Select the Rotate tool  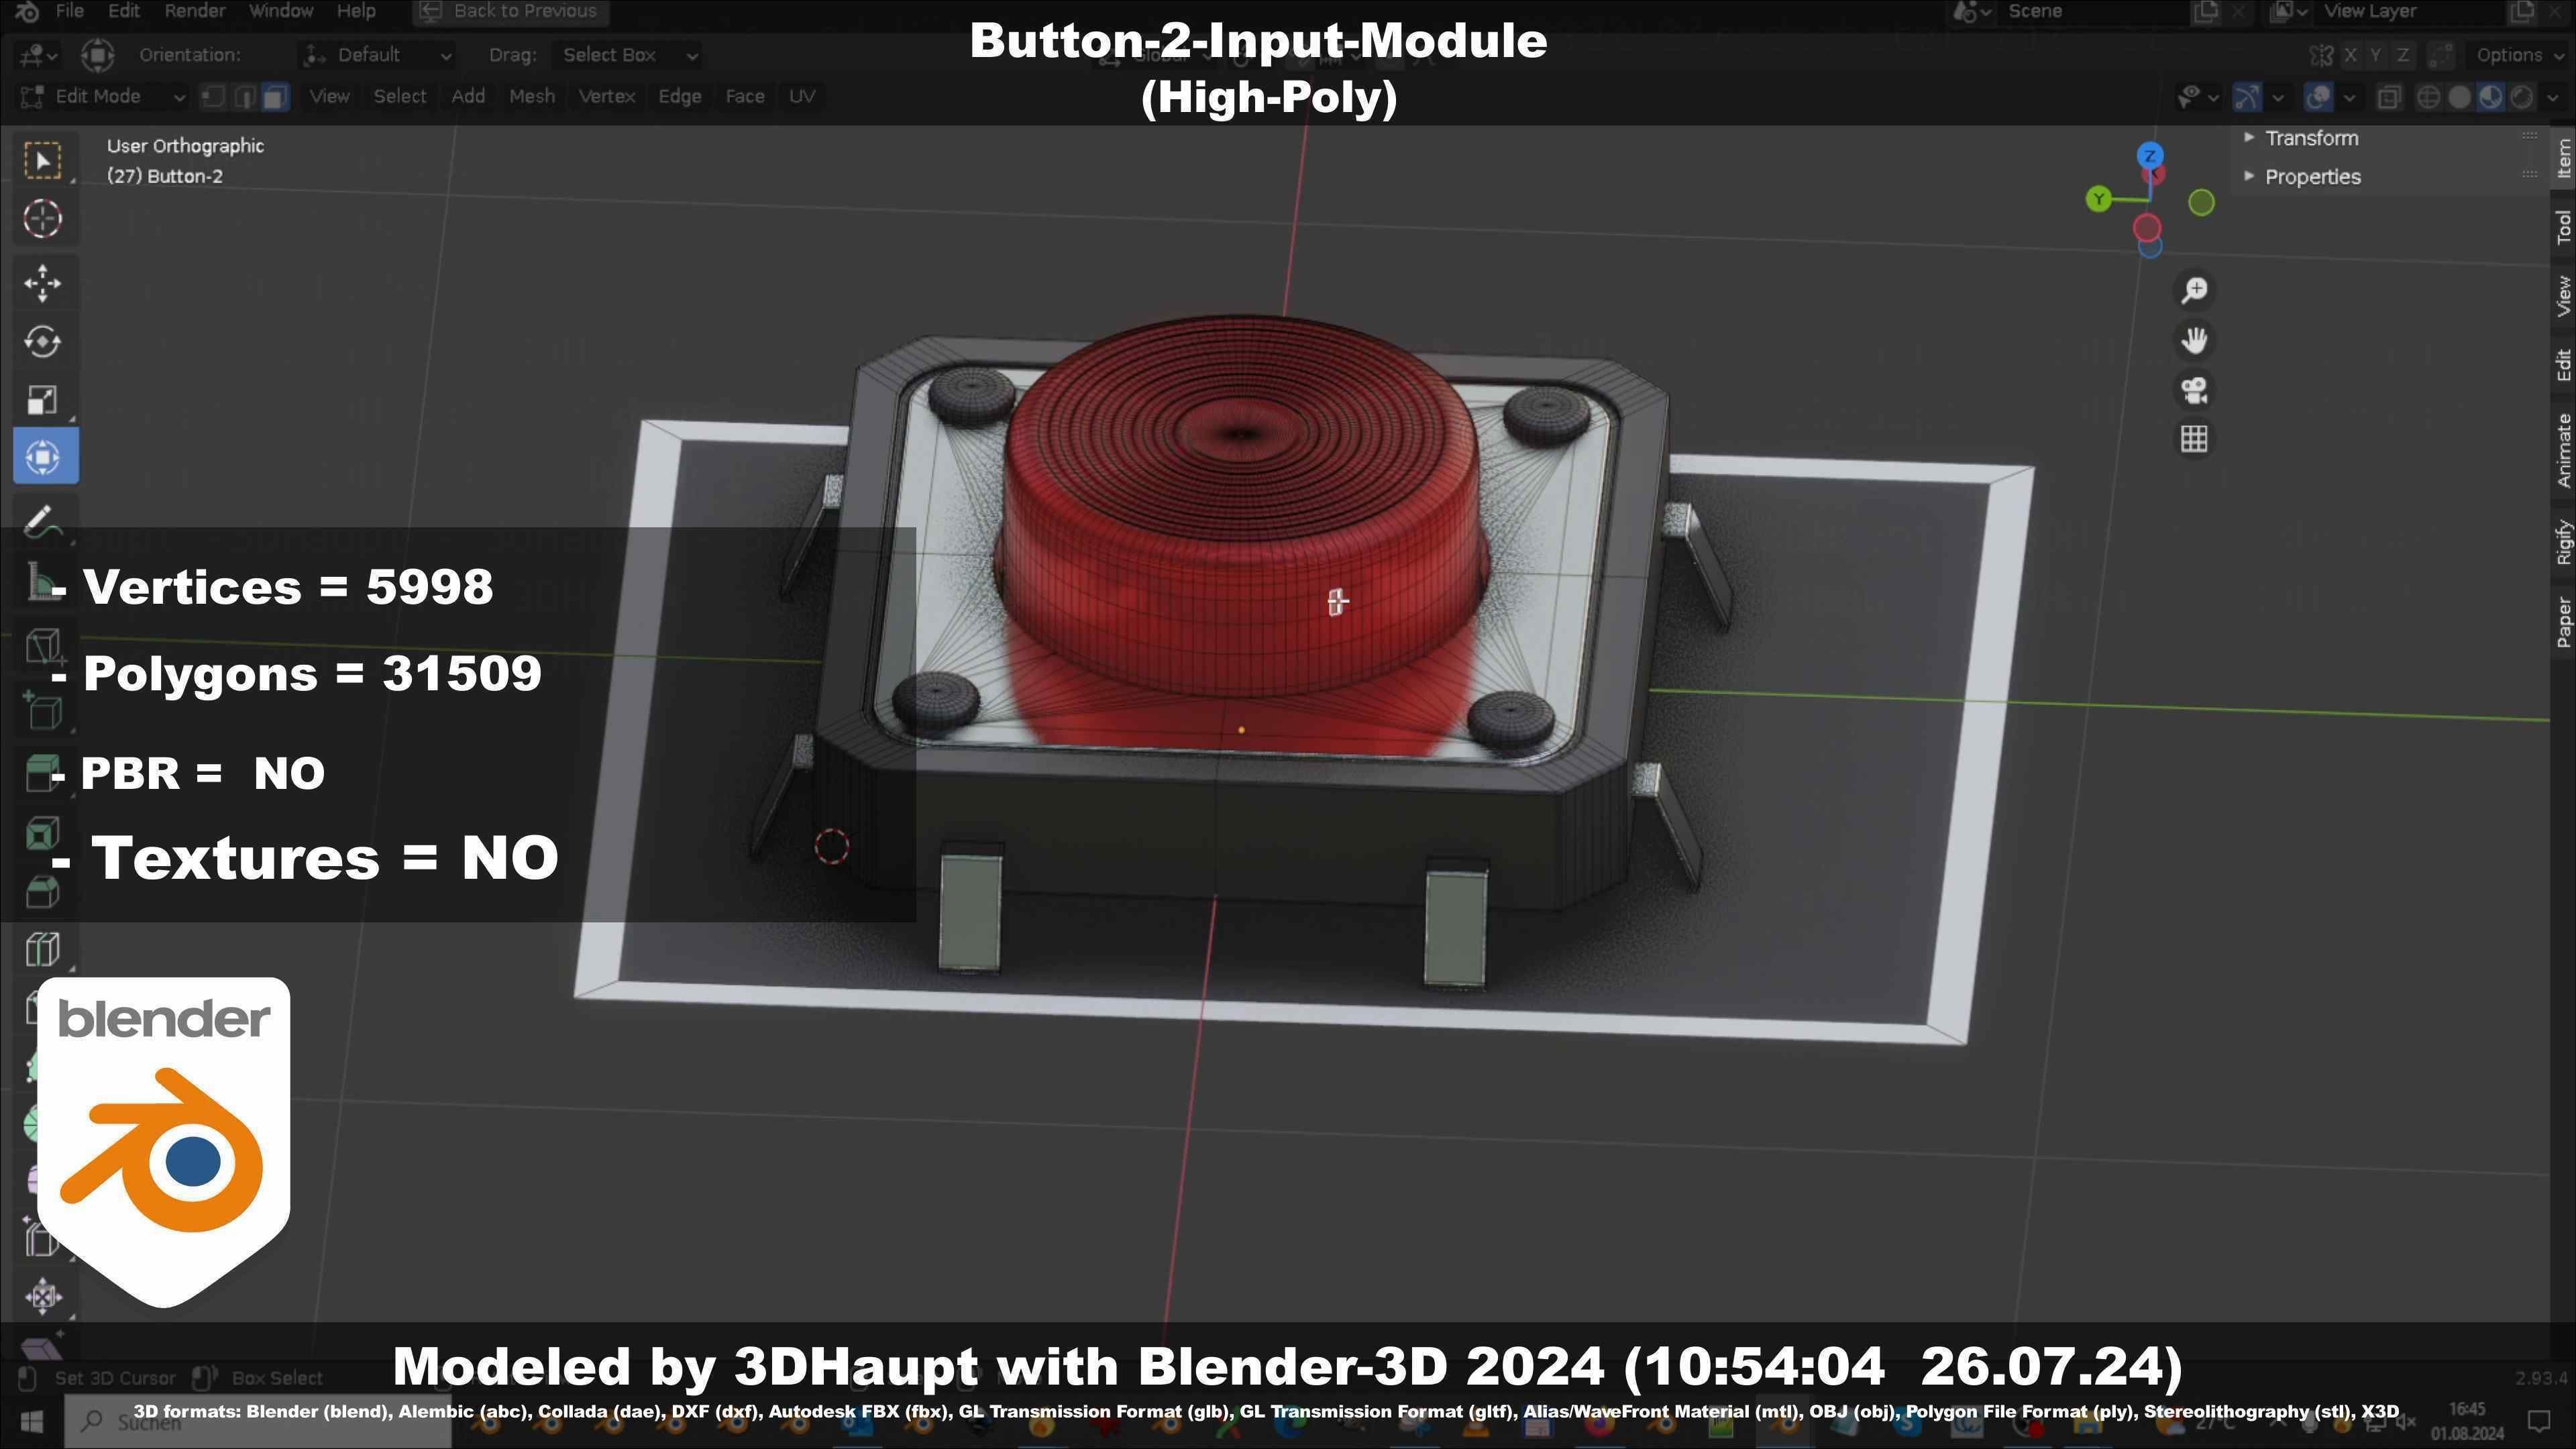[x=42, y=342]
